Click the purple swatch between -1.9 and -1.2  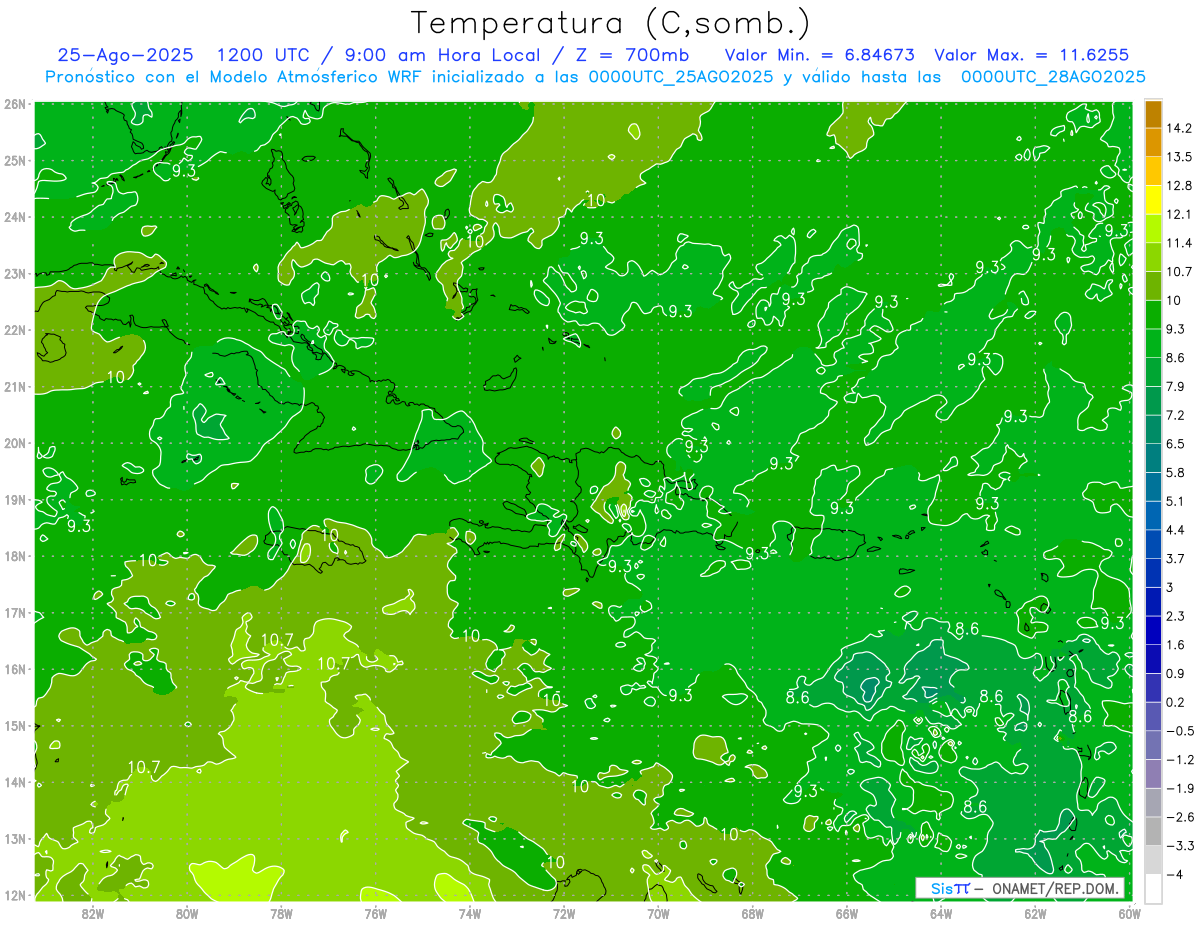(x=1153, y=773)
